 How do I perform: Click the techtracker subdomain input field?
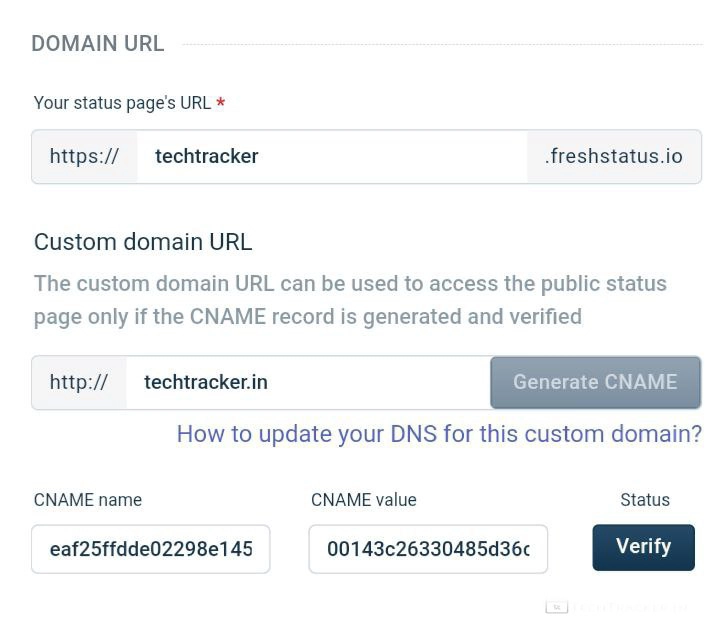tap(330, 157)
